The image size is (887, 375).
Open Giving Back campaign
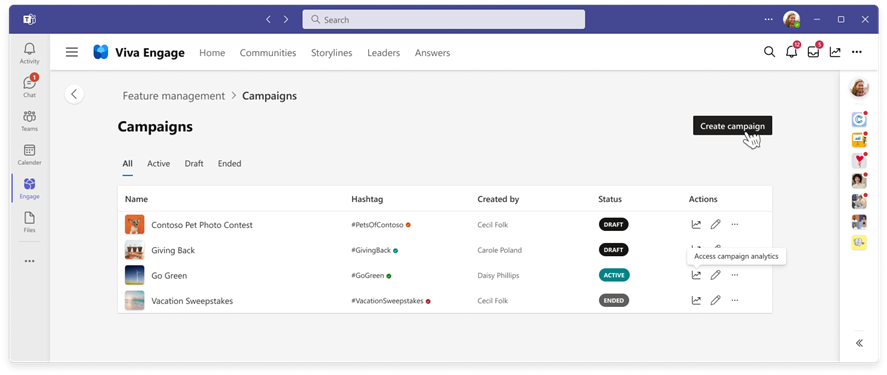(173, 251)
